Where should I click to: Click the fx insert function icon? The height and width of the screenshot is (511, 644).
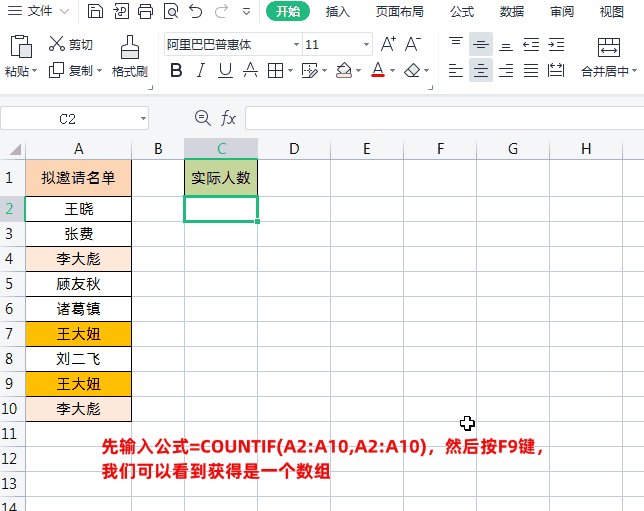pyautogui.click(x=228, y=118)
